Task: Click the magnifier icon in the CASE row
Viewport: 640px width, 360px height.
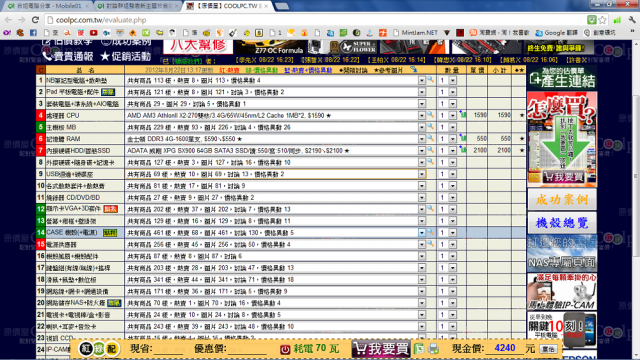Action: pos(430,232)
